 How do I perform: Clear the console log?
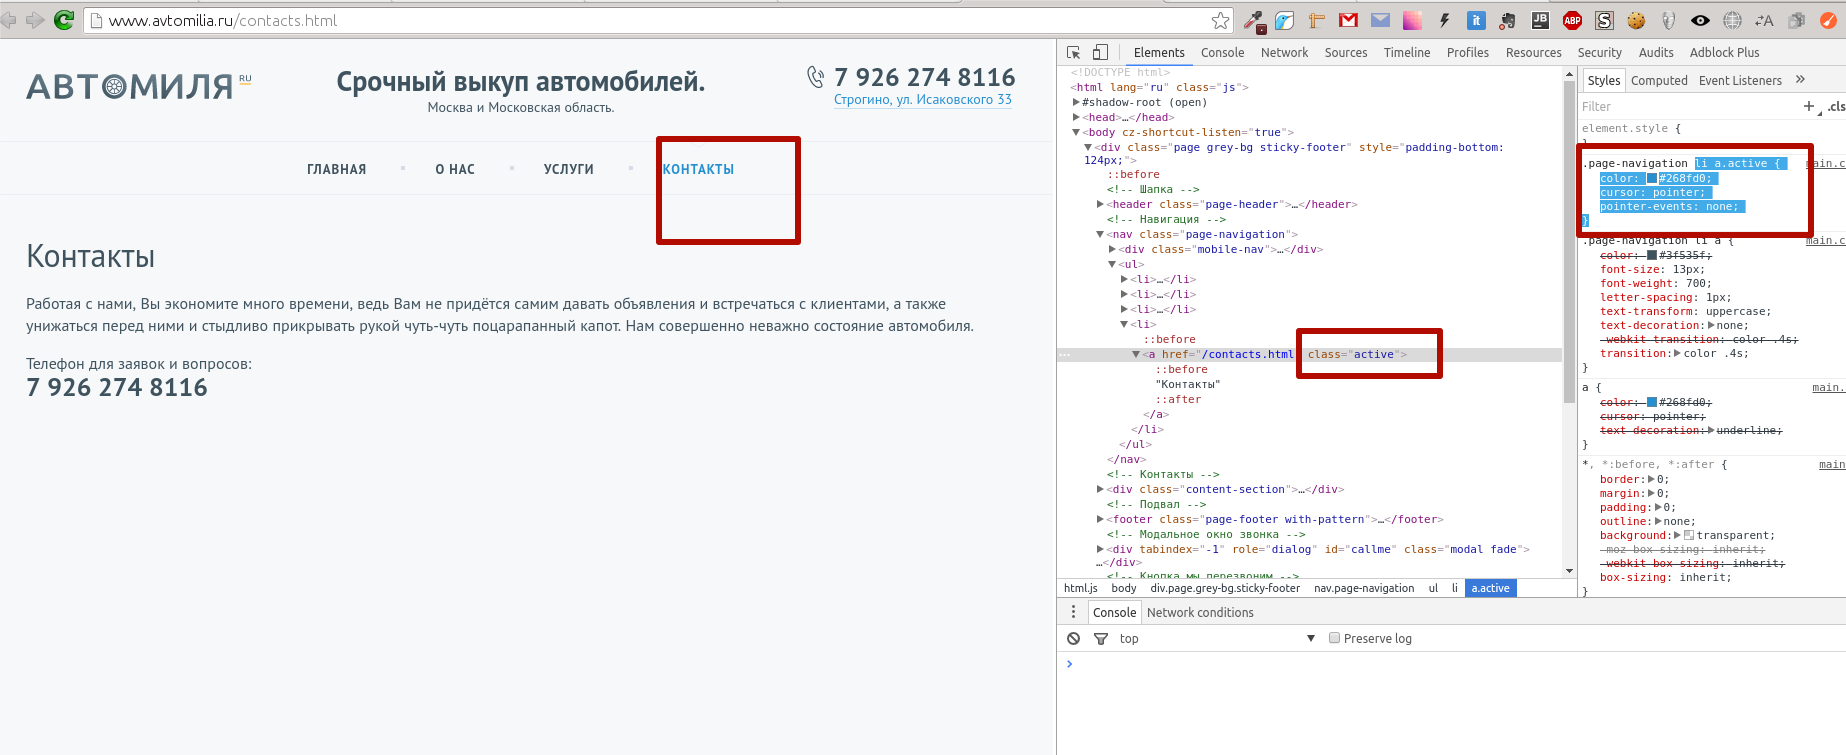point(1073,639)
